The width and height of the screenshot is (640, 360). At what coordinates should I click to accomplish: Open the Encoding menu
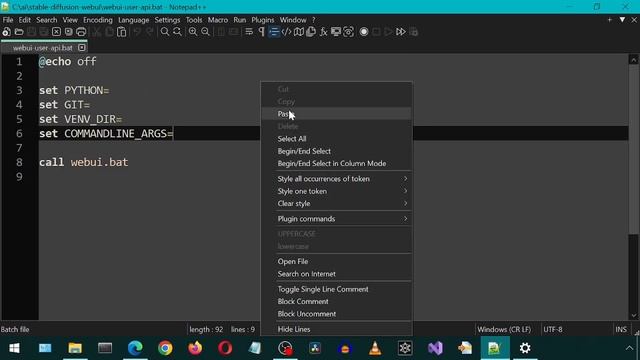98,20
